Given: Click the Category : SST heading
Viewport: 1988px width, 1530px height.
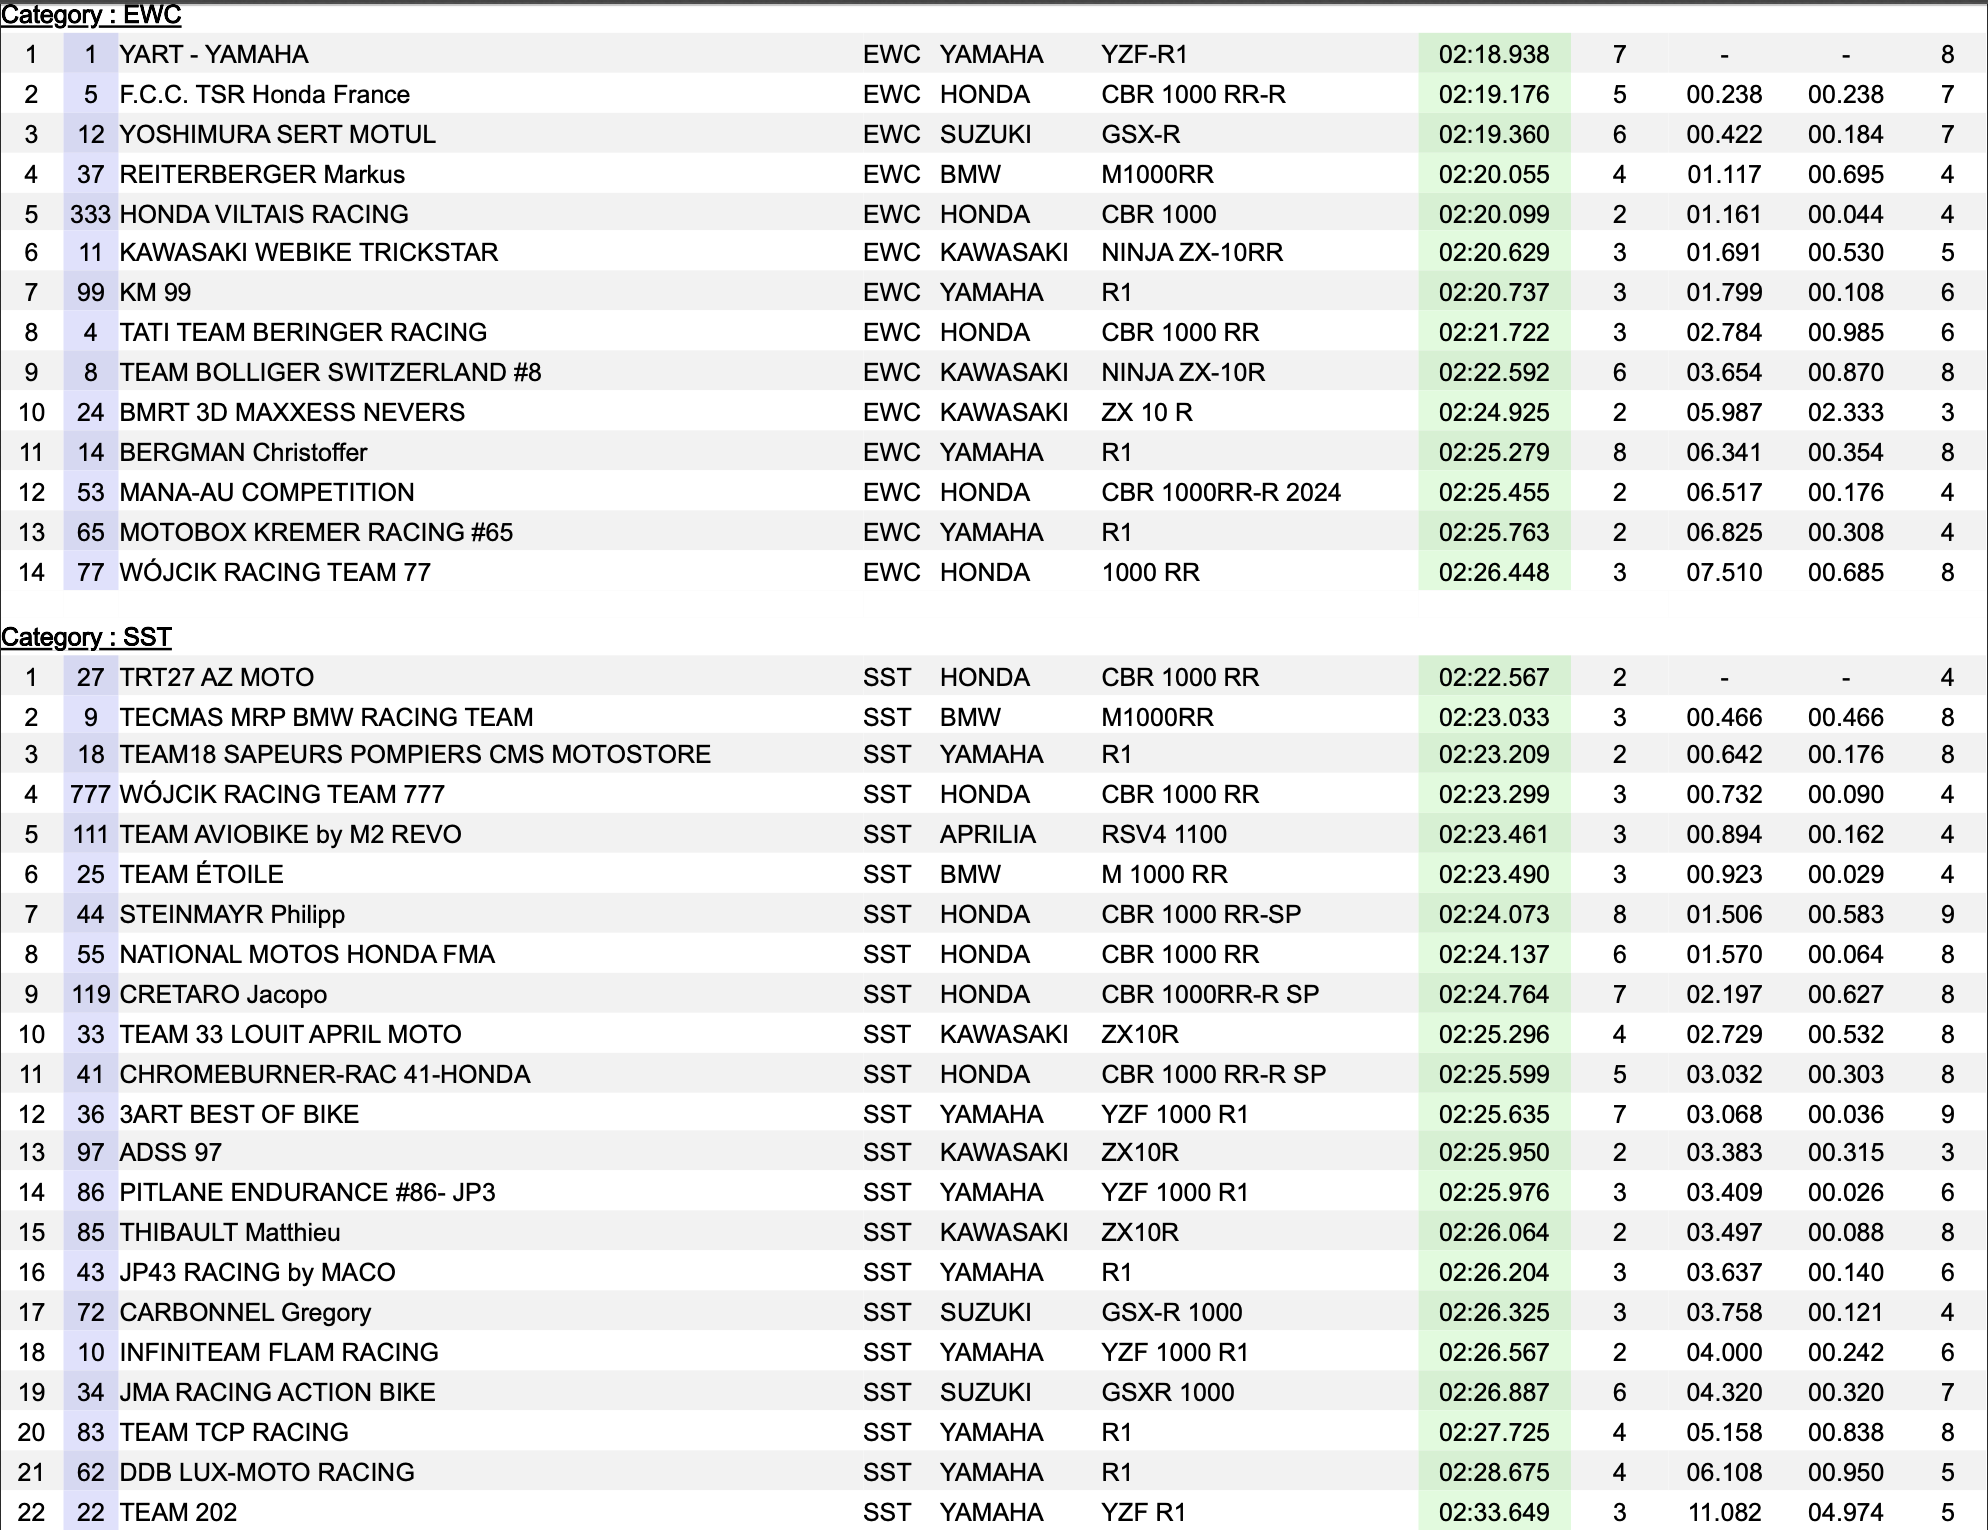Looking at the screenshot, I should [86, 637].
